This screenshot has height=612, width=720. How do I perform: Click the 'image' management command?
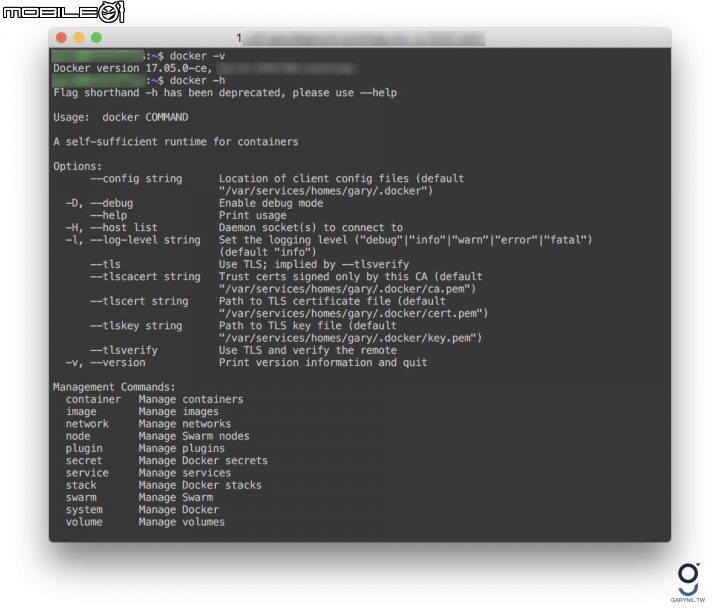81,412
